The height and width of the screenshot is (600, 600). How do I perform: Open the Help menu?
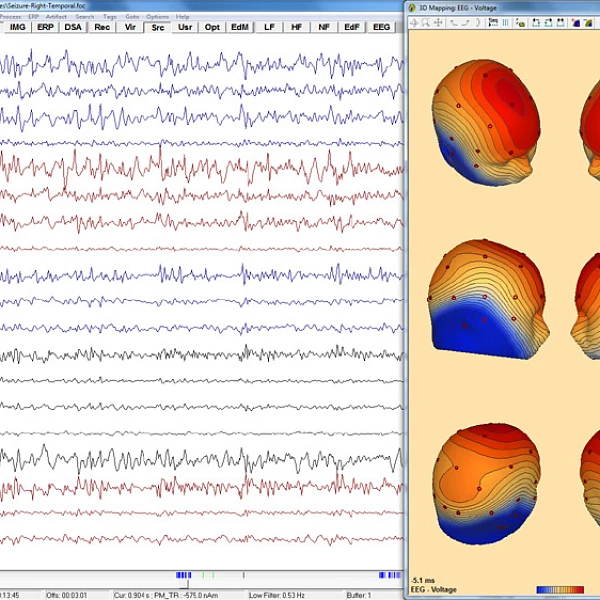183,16
